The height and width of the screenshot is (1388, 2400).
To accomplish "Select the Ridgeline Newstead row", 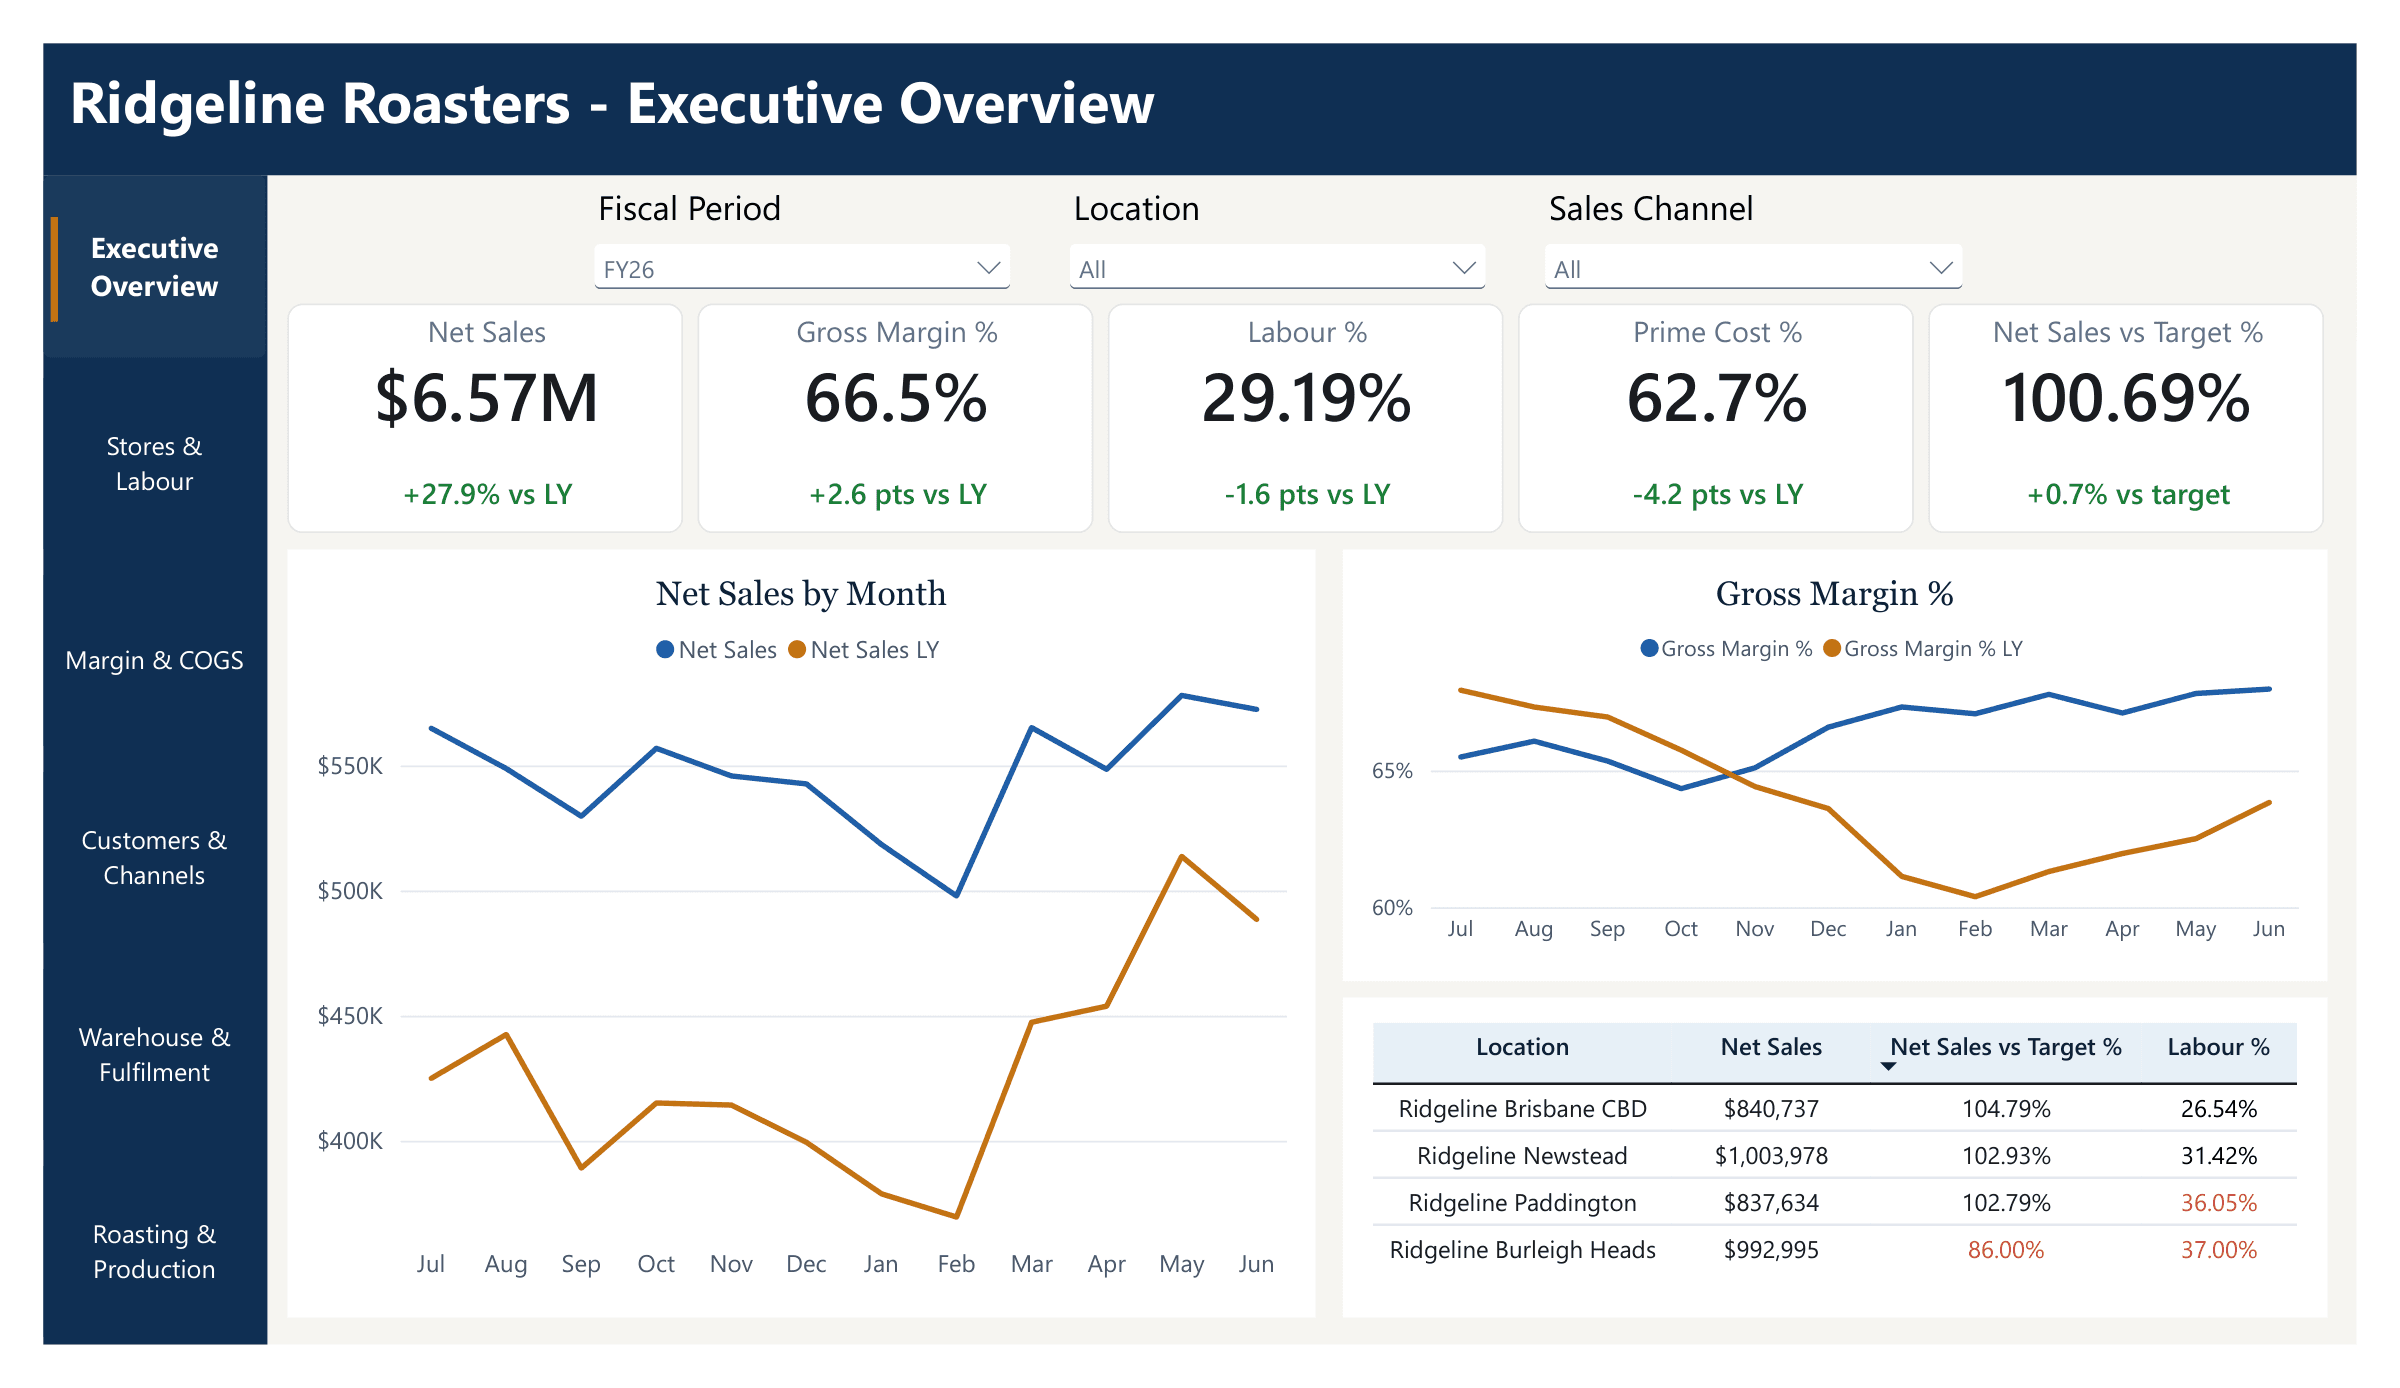I will (x=1835, y=1156).
